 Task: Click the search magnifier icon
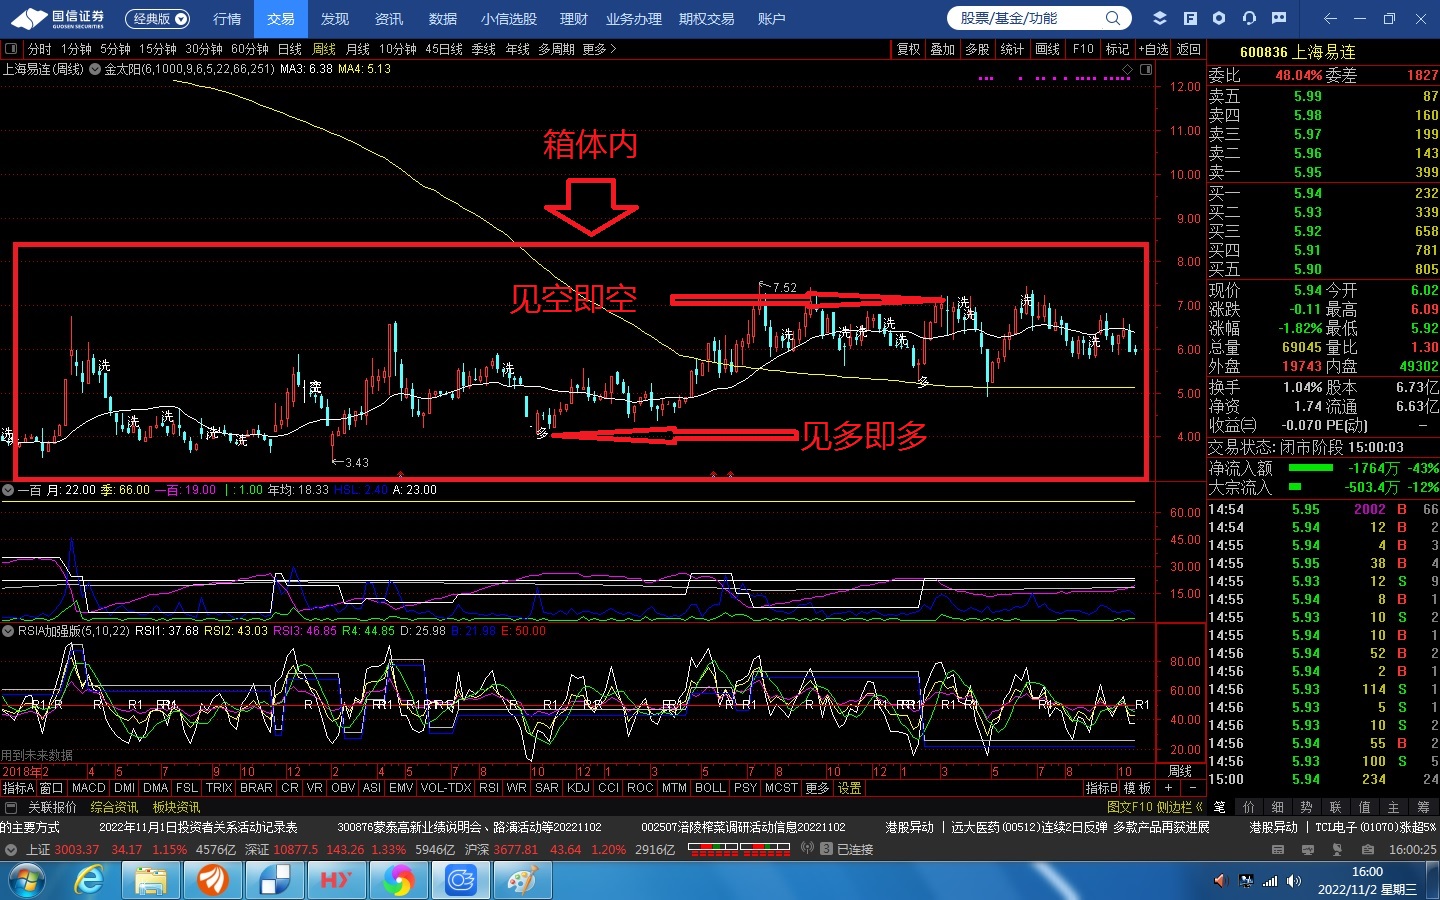point(1112,18)
